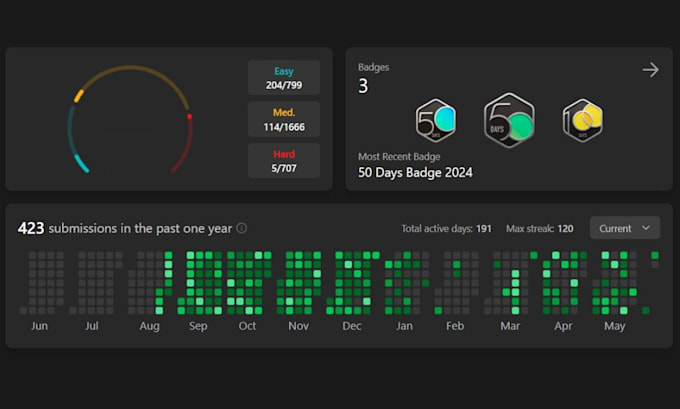The image size is (680, 409).
Task: Click the badge count number 3
Action: [x=363, y=86]
